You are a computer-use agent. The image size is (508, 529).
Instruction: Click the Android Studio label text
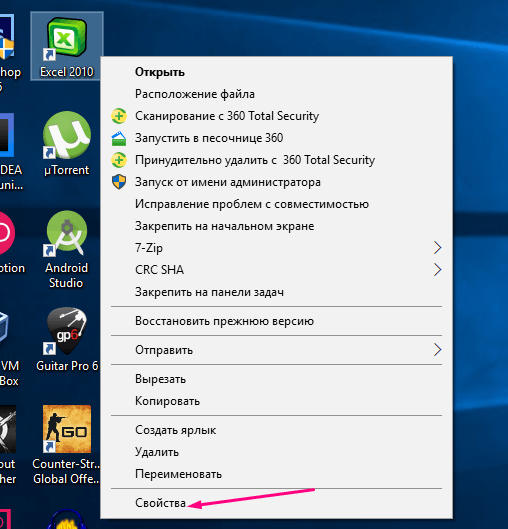(x=66, y=275)
